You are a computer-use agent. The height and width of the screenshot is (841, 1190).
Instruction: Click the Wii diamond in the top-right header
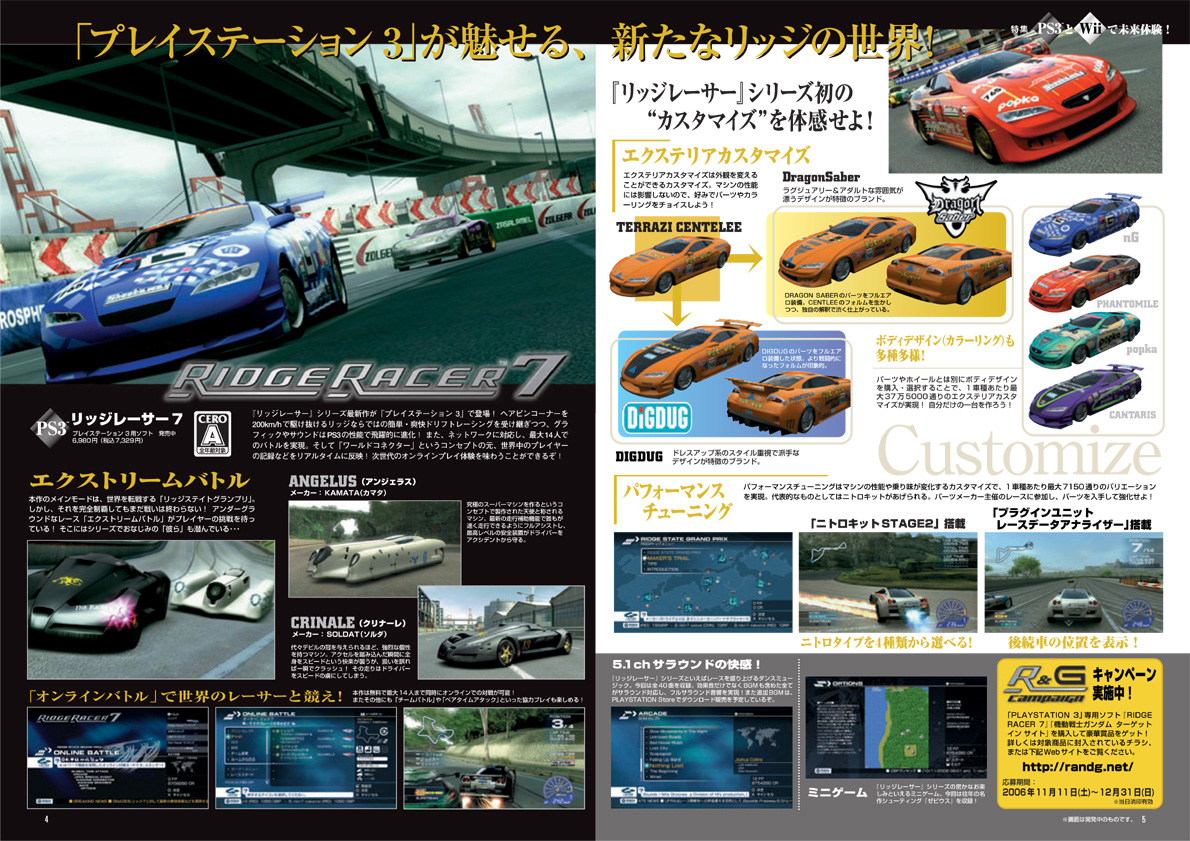1091,29
